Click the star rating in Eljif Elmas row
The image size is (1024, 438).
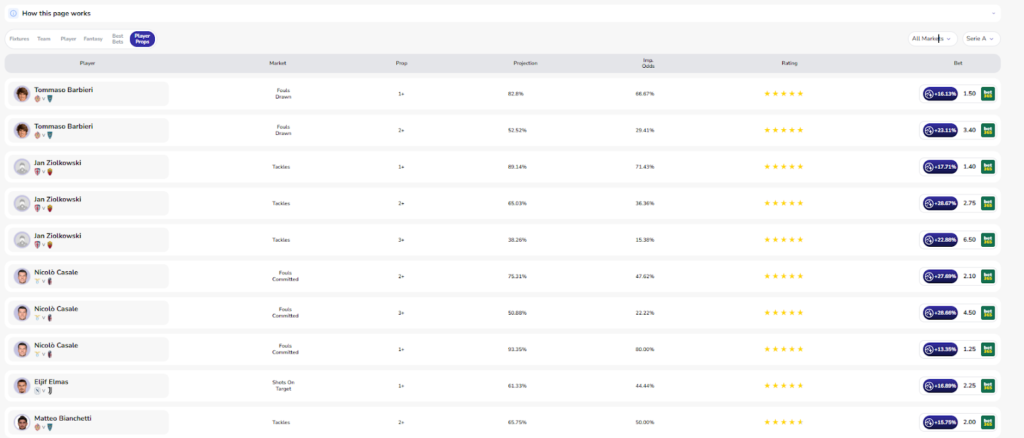coord(783,386)
